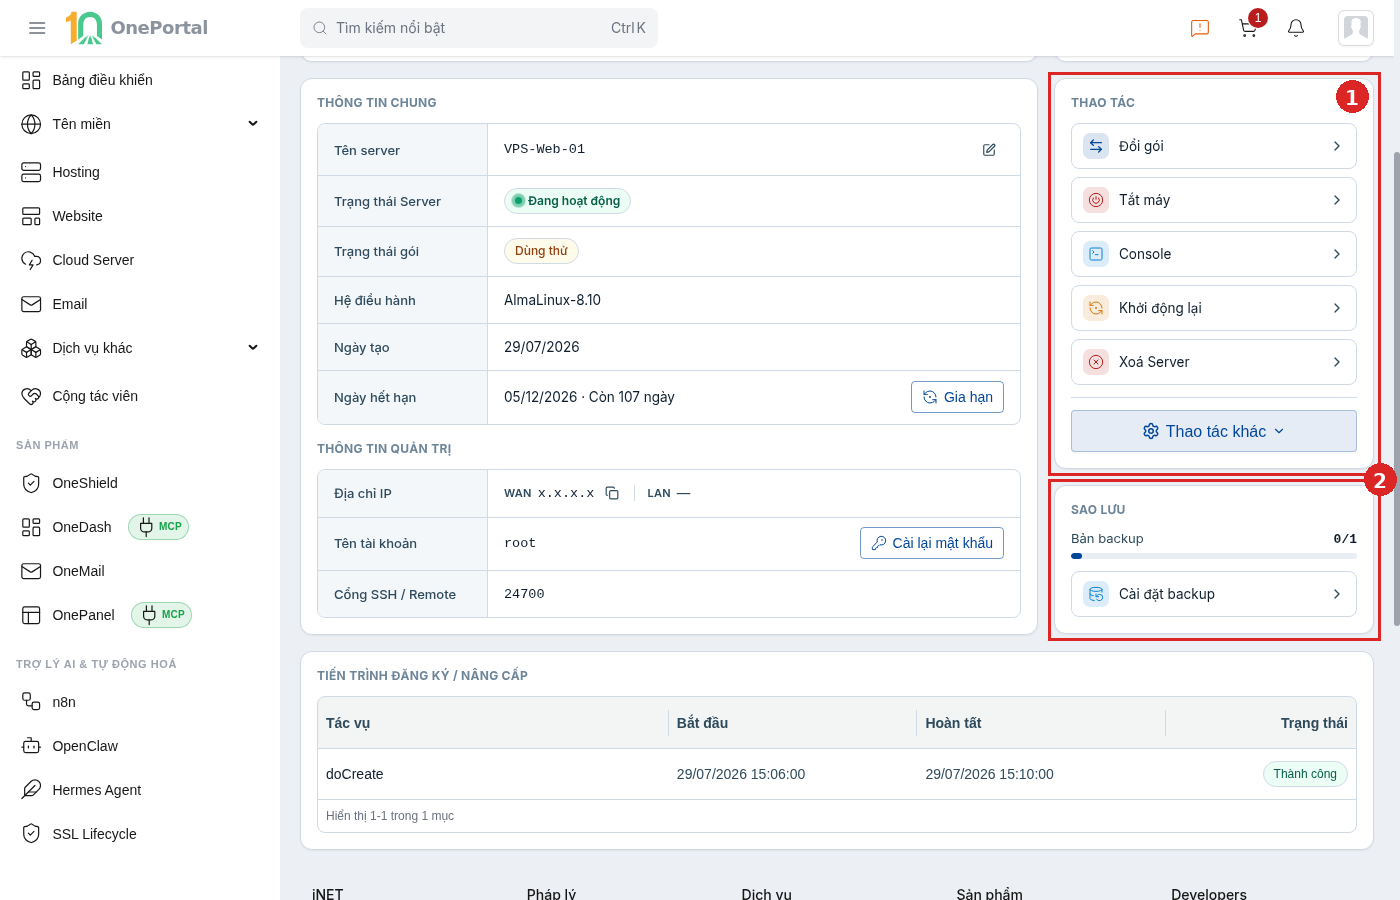Copy the WAN IP address
This screenshot has width=1400, height=900.
pyautogui.click(x=612, y=493)
